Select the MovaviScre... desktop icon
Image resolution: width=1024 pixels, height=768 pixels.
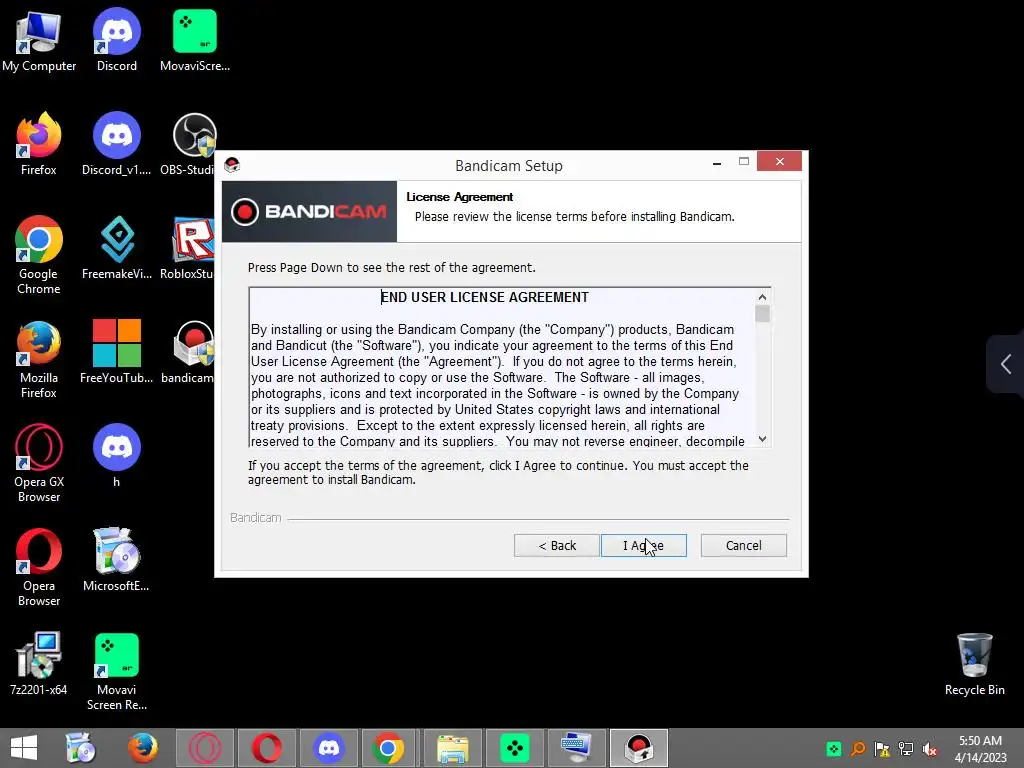[195, 40]
